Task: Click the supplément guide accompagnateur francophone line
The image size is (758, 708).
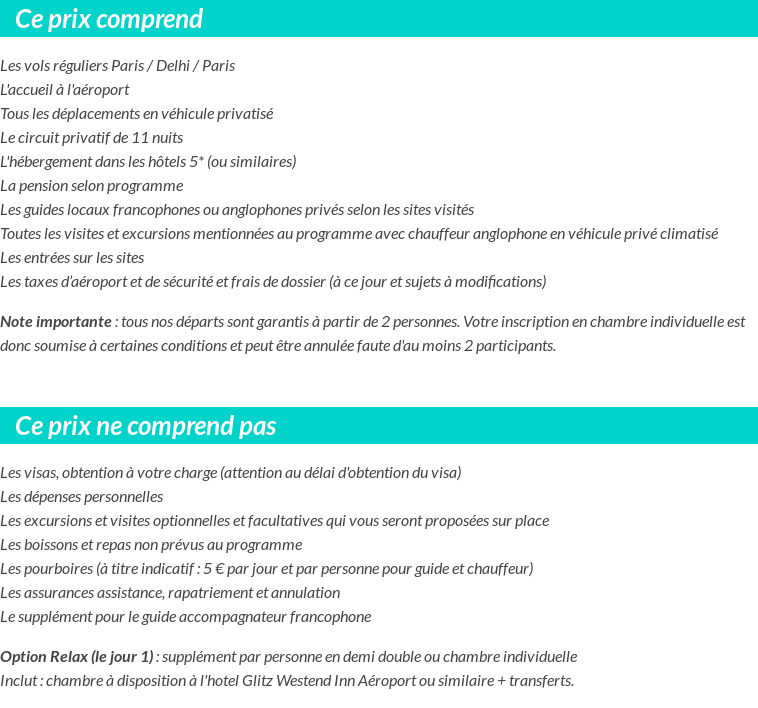Action: [186, 617]
